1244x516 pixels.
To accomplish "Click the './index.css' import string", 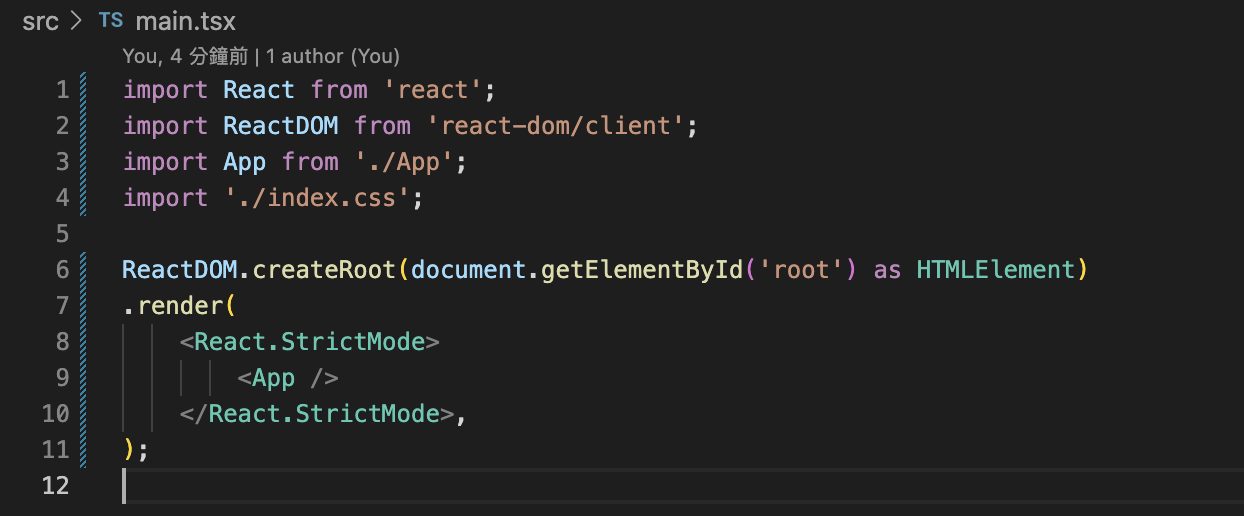I will (317, 198).
